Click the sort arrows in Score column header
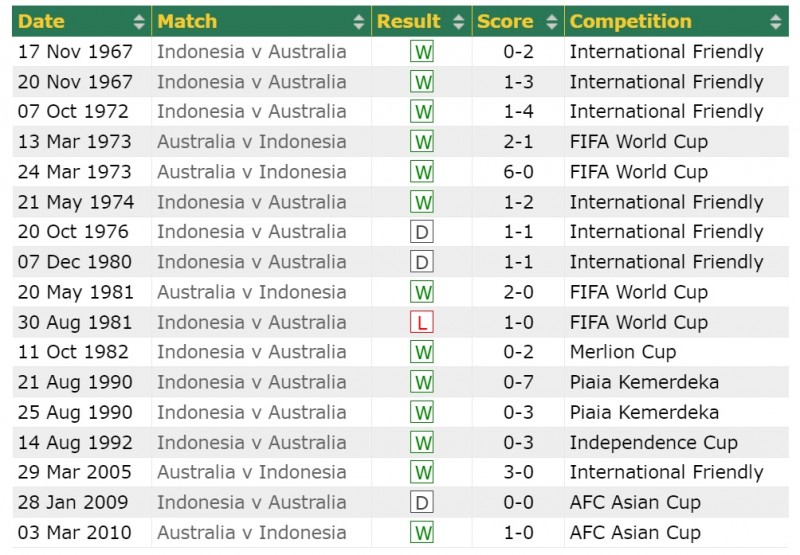This screenshot has width=800, height=555. 552,21
